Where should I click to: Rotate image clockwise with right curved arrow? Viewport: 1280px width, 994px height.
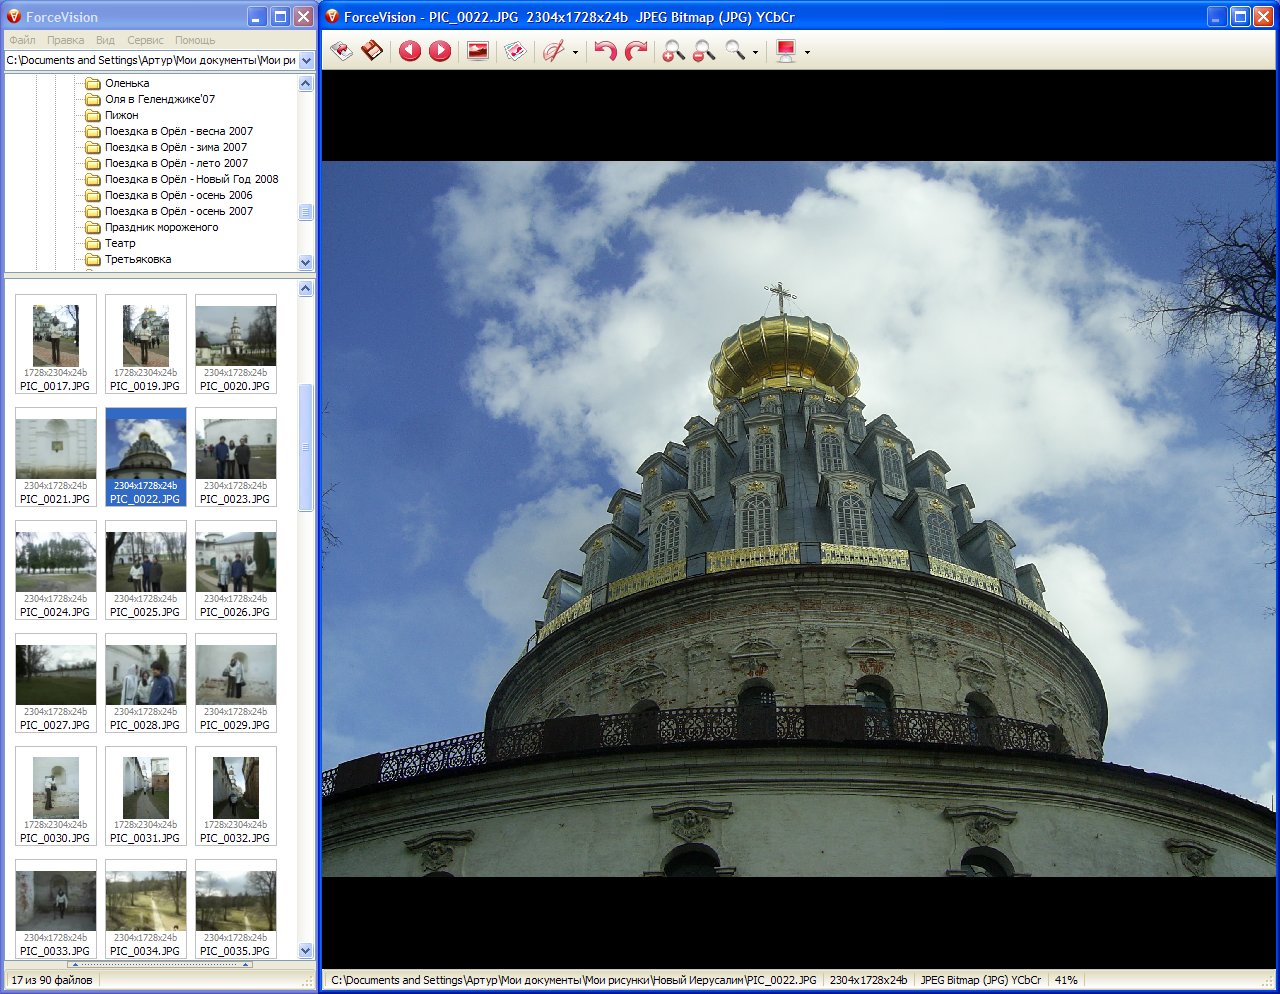[635, 51]
